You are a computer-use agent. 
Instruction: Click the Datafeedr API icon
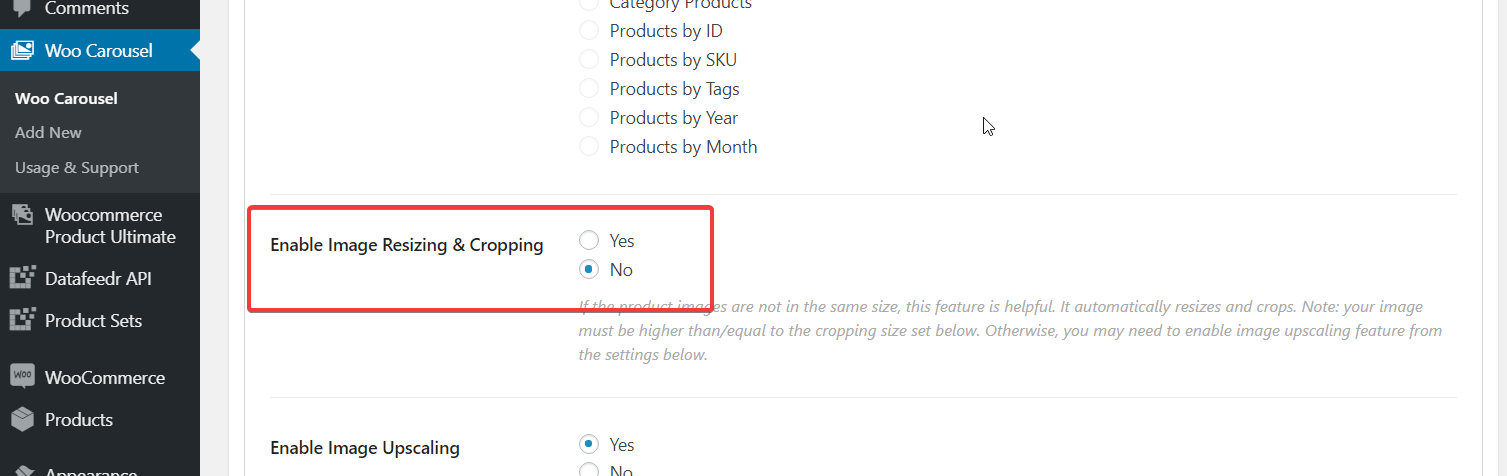[x=22, y=278]
